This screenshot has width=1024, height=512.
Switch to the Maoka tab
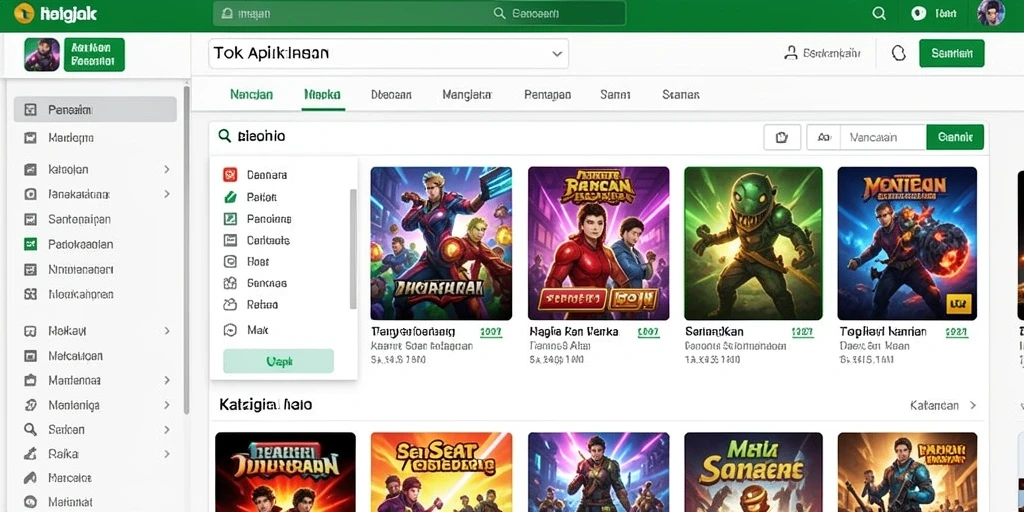coord(323,95)
